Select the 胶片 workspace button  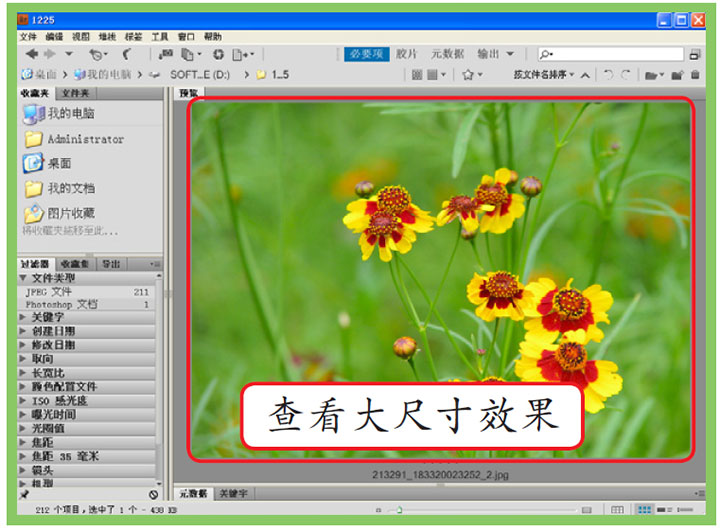pos(406,54)
